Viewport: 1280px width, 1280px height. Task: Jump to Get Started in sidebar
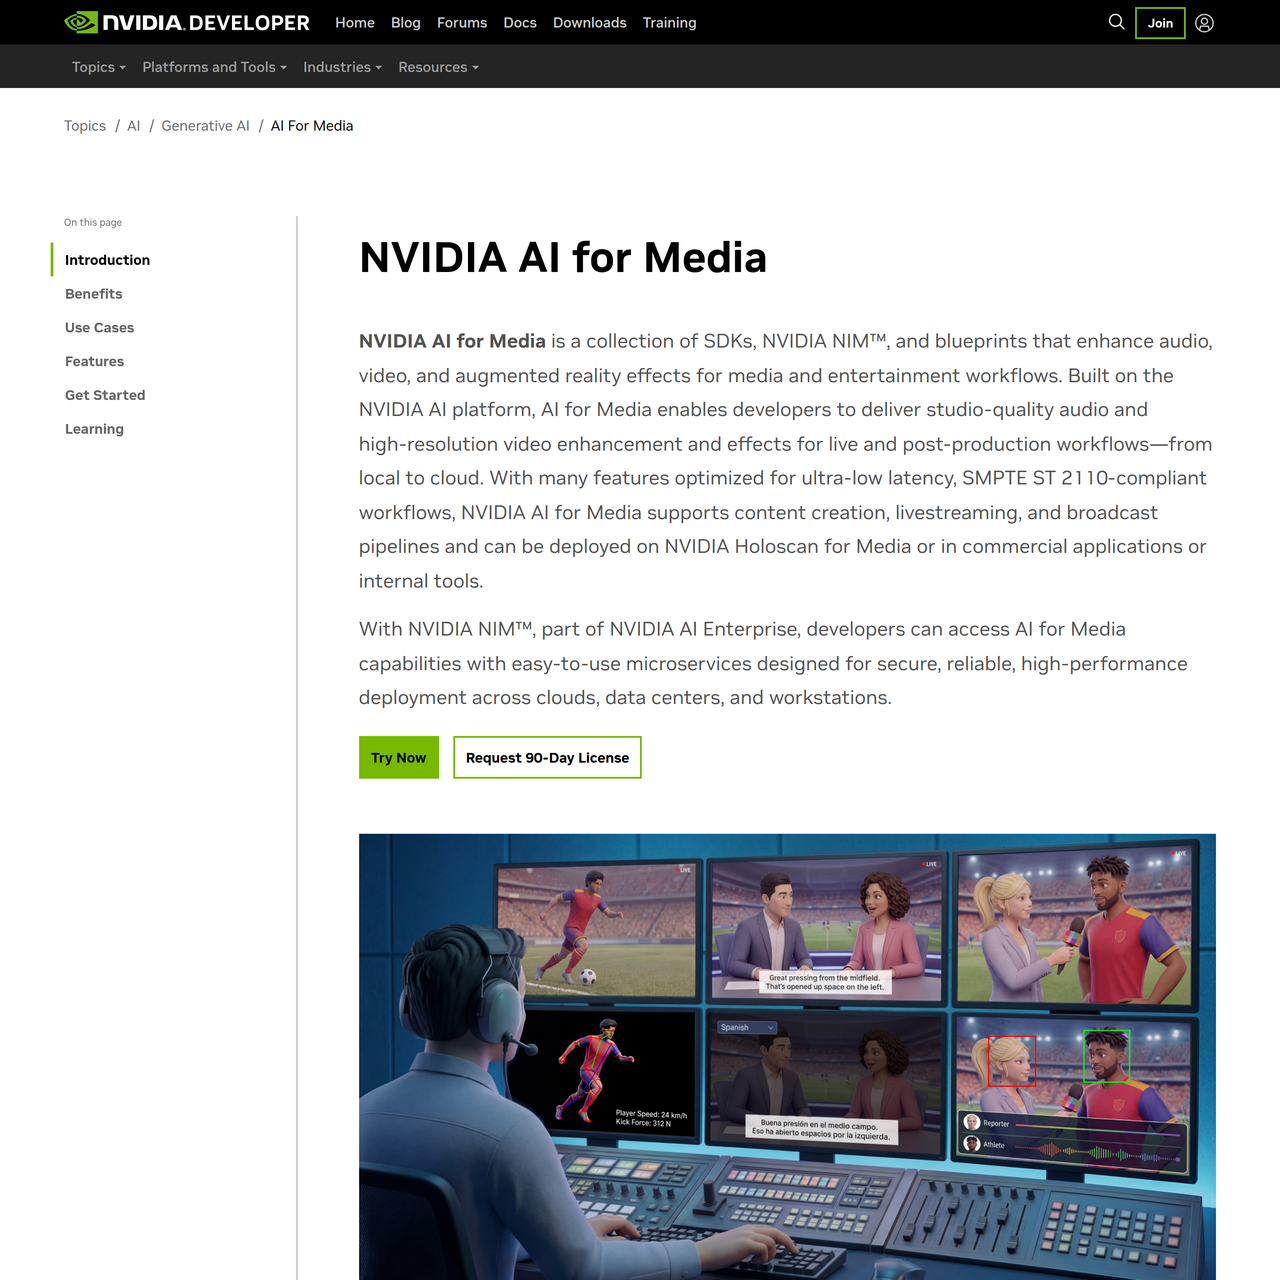click(105, 396)
